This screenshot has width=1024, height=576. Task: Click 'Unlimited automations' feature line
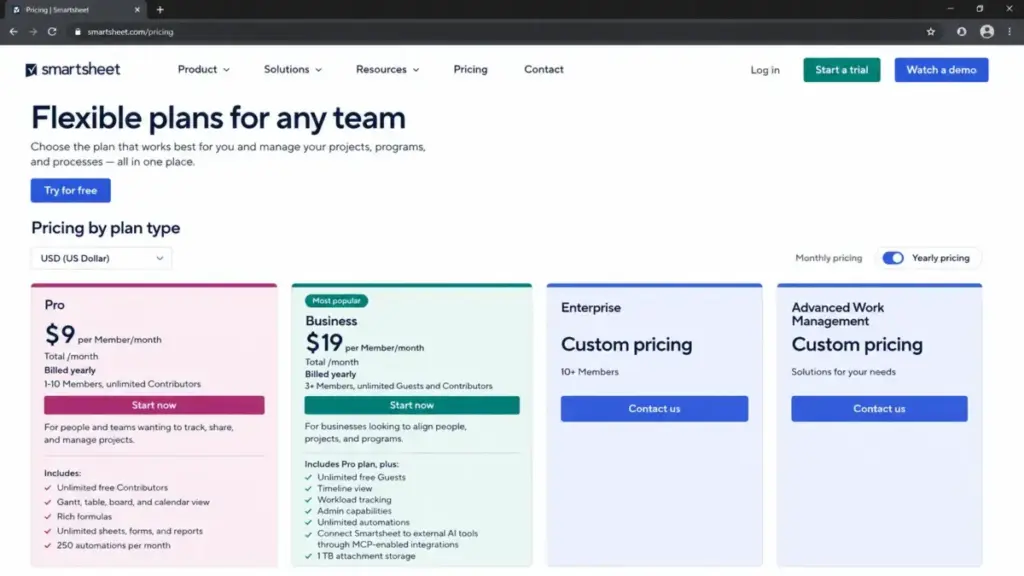tap(363, 522)
